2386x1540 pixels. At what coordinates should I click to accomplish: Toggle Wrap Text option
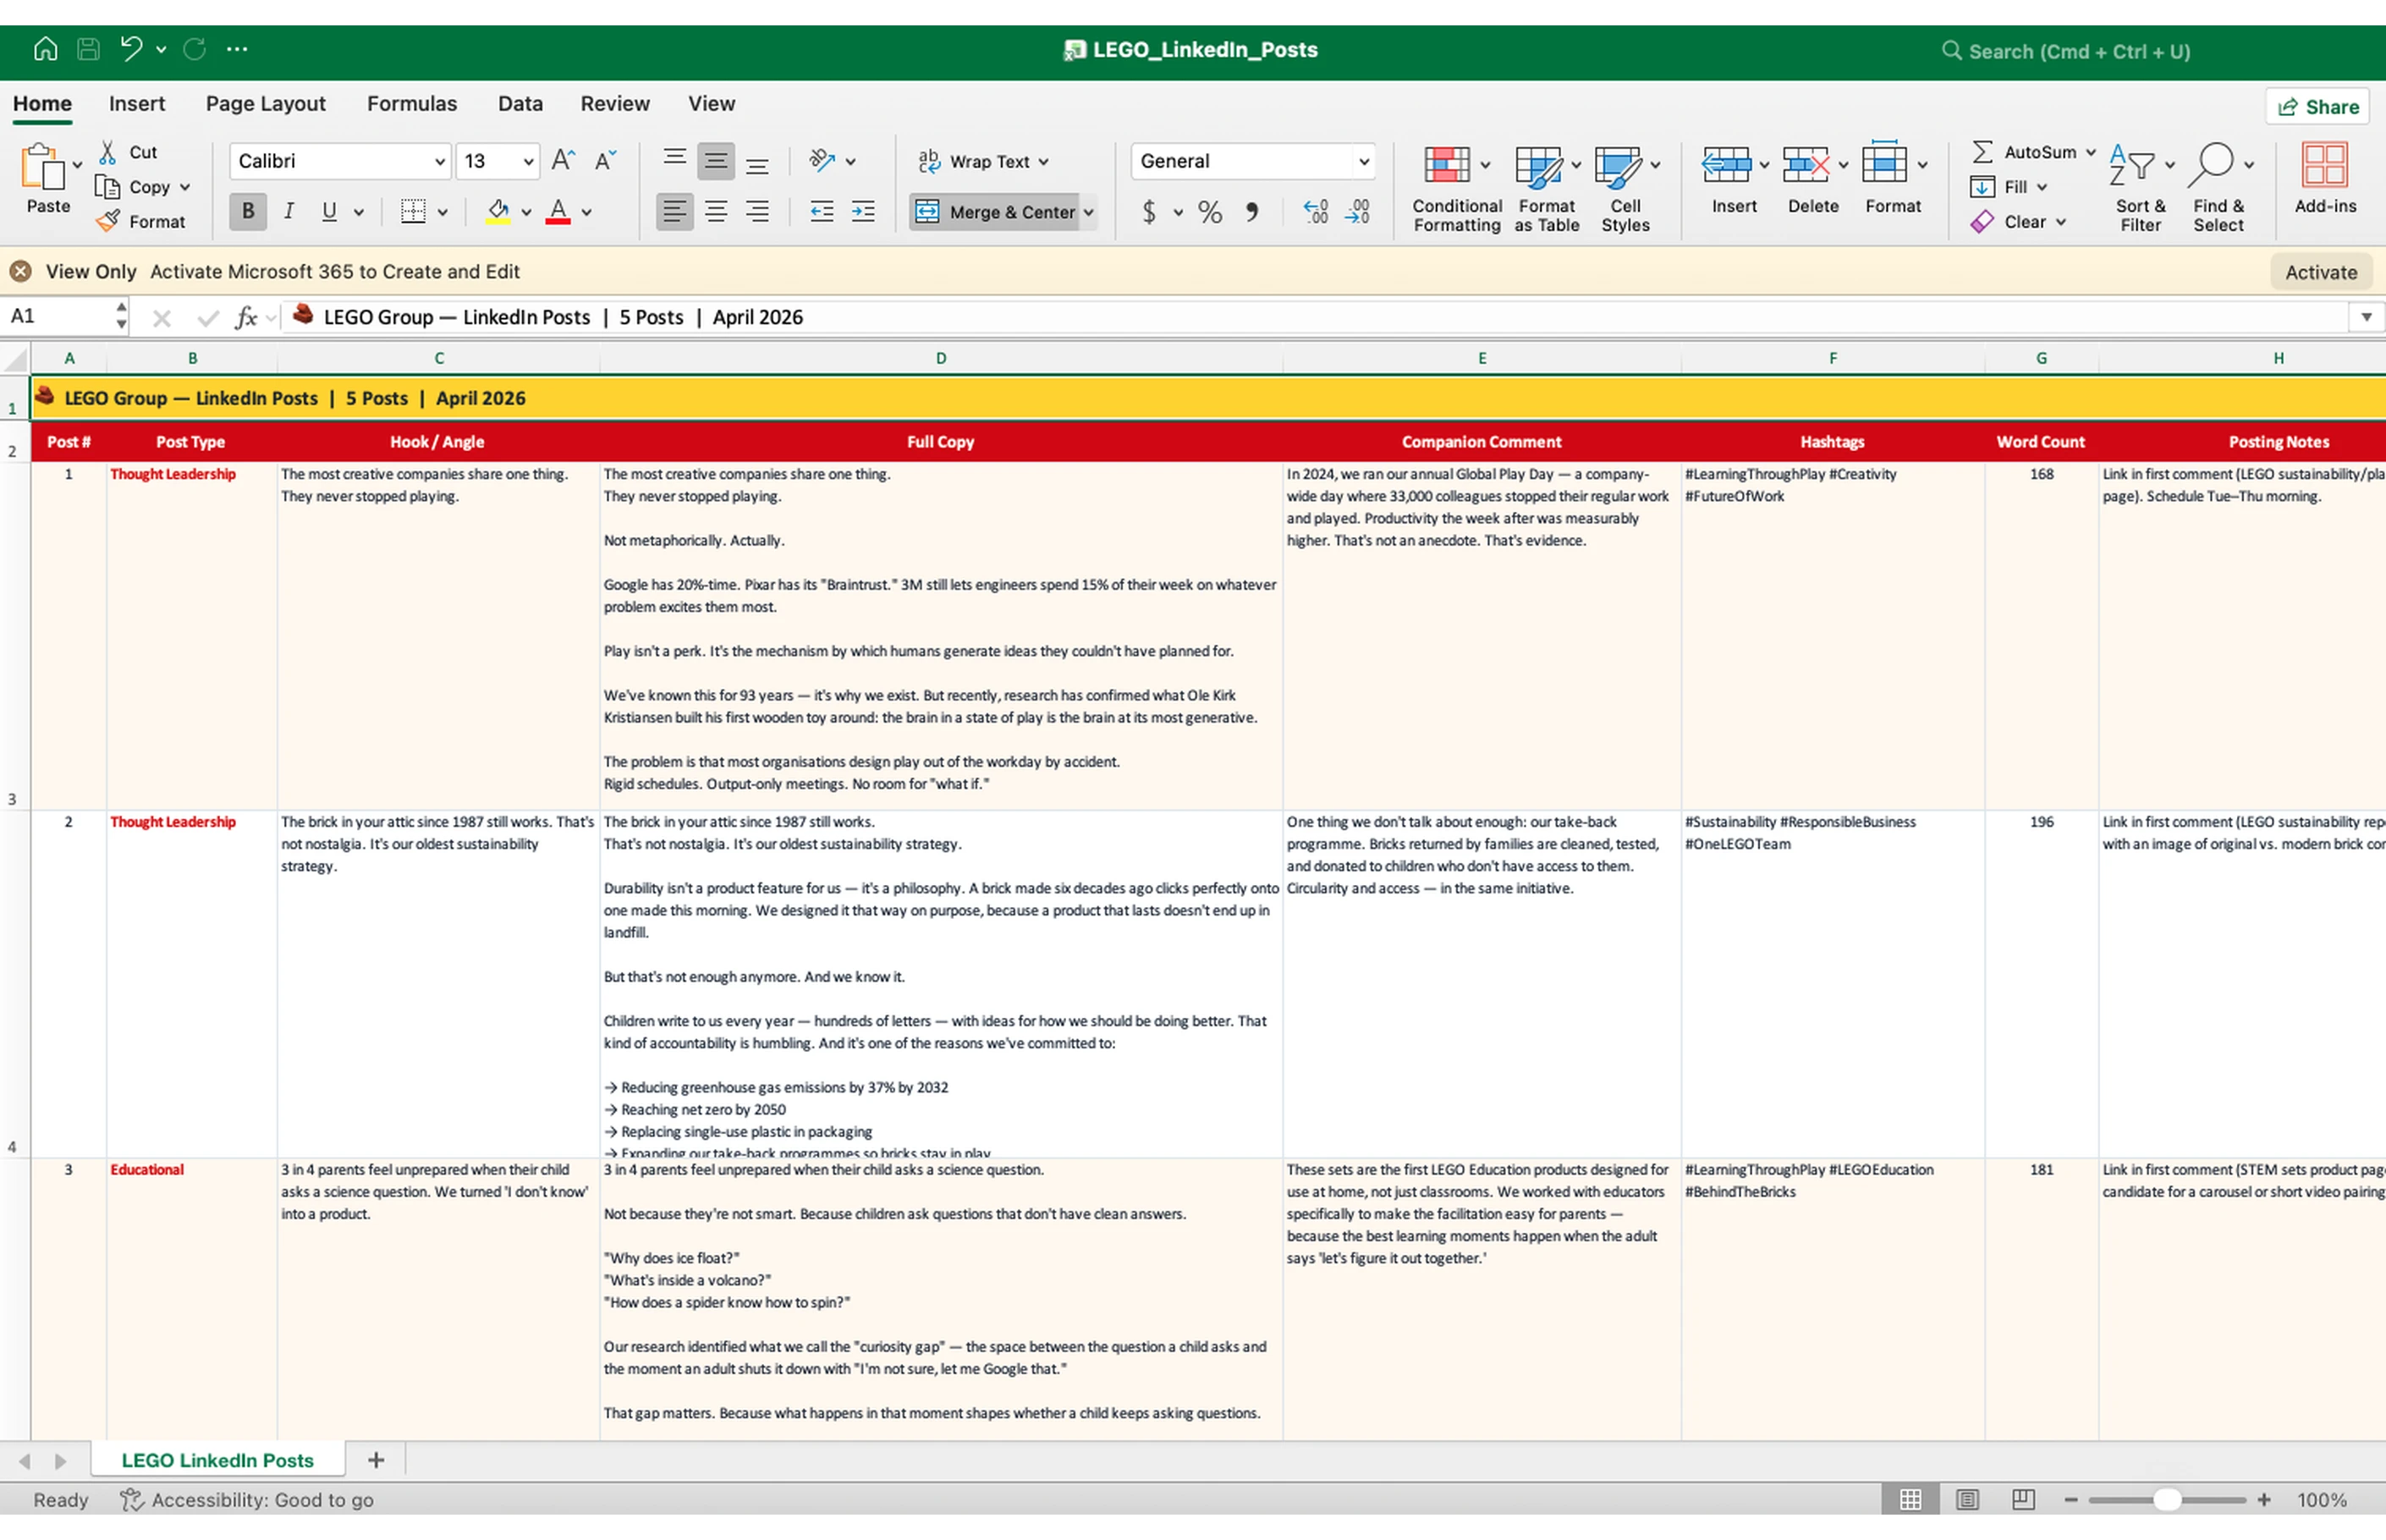[983, 161]
